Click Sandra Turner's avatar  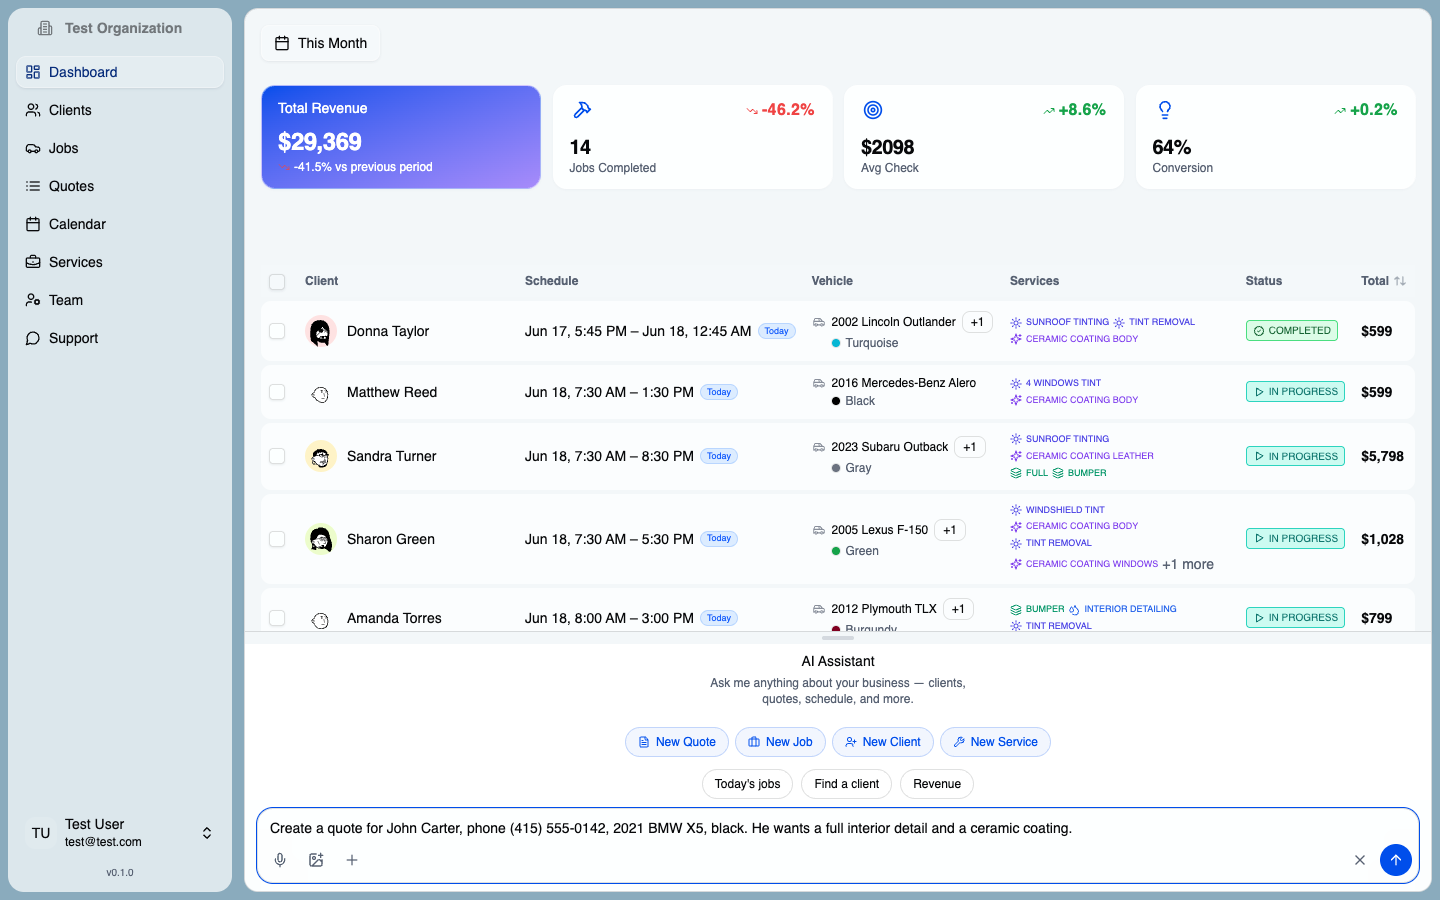tap(320, 456)
